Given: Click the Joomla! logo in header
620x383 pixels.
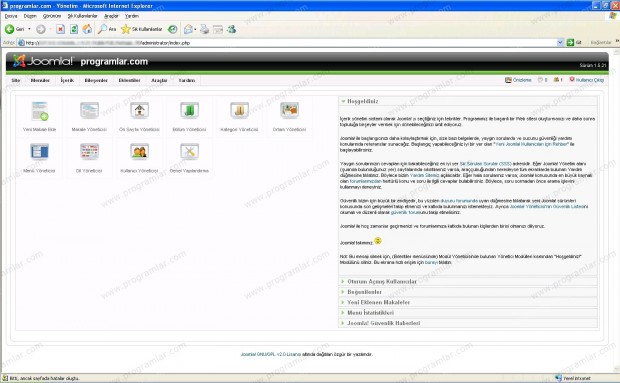Looking at the screenshot, I should (x=43, y=61).
